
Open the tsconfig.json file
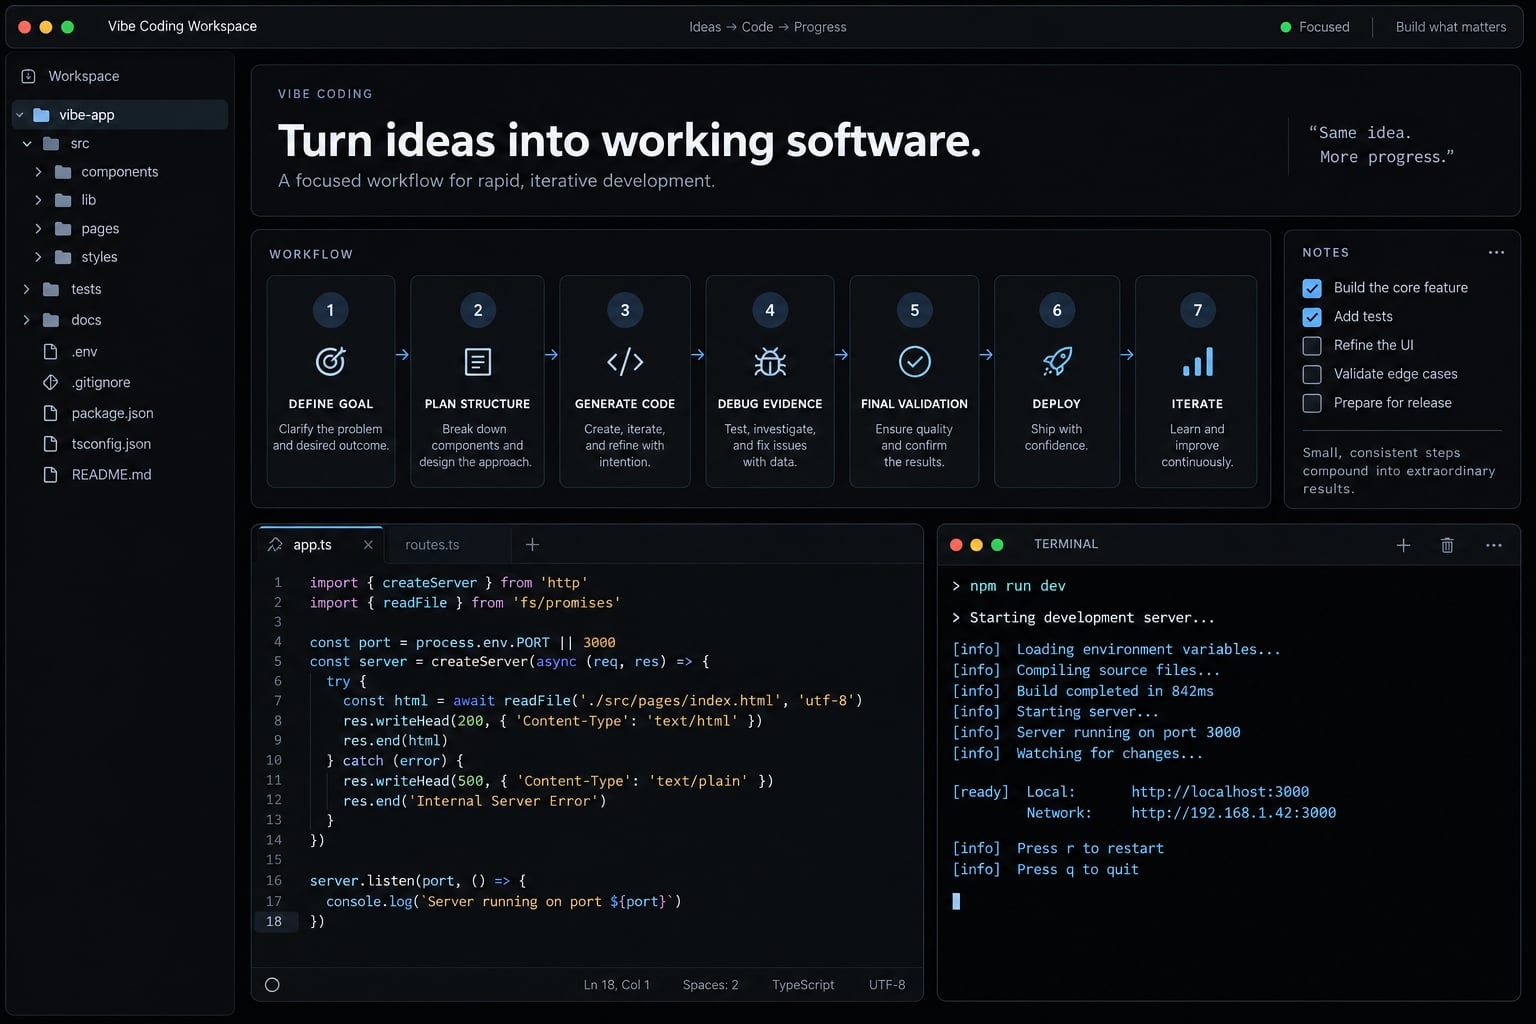111,444
